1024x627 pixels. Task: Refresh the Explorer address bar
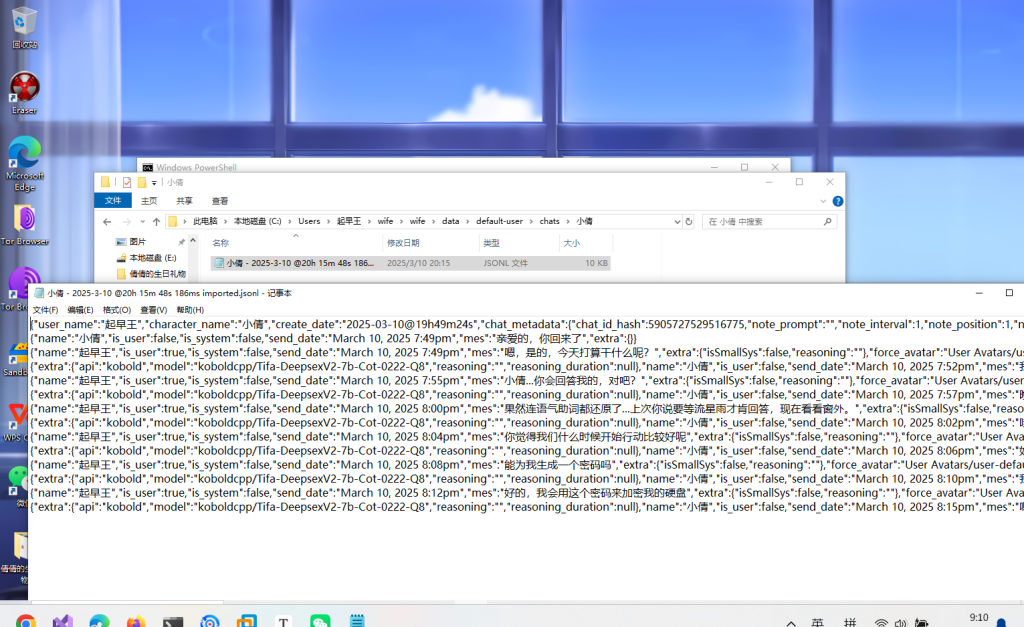[x=688, y=221]
